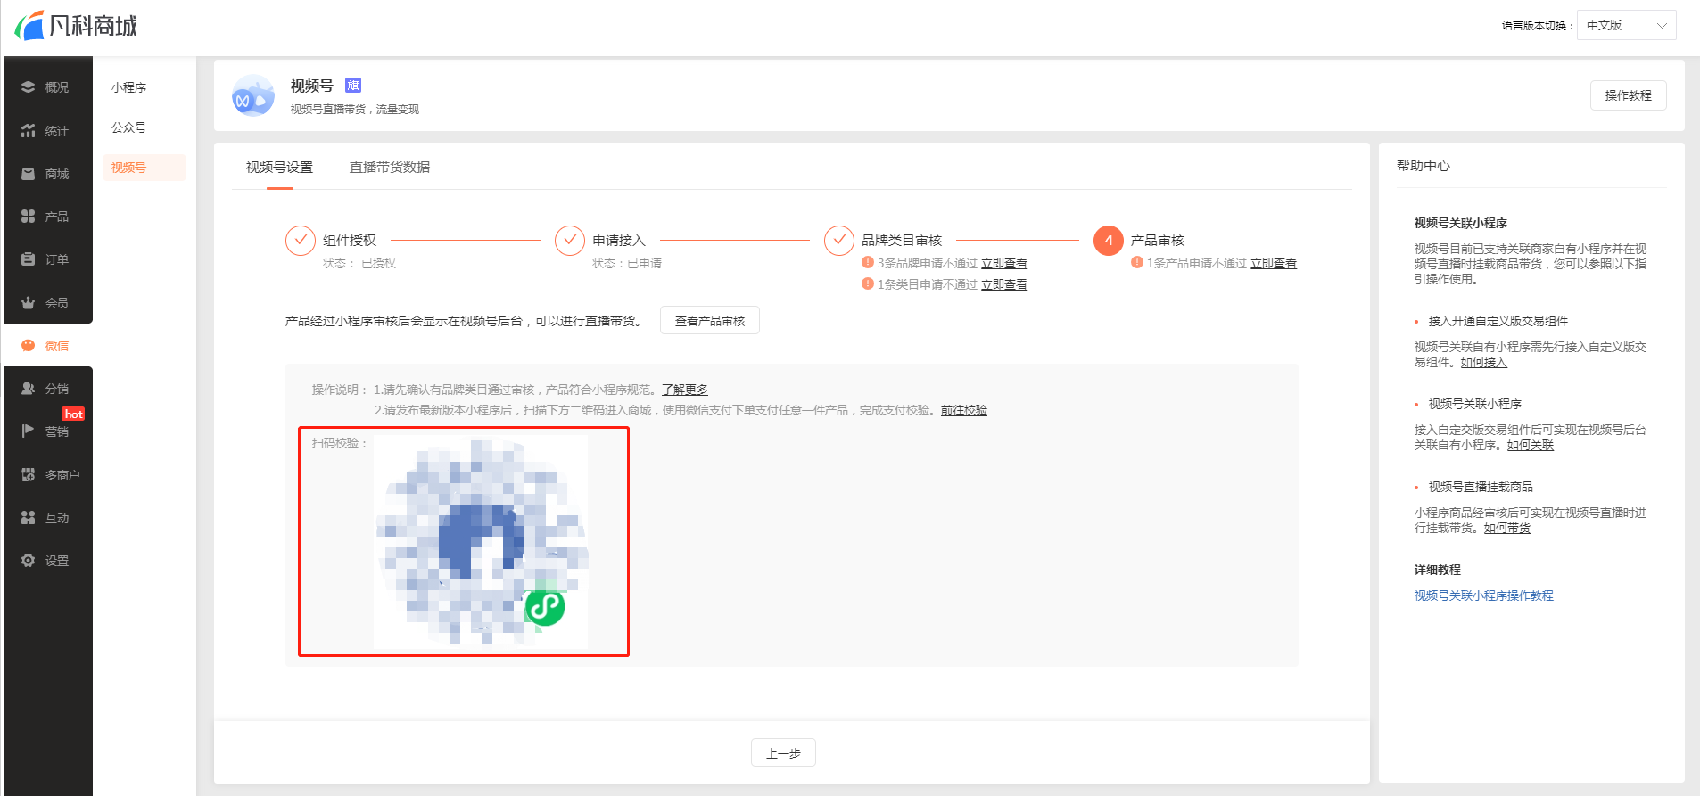Click warning icon beside 3条品牌申请不通过
Screen dimensions: 1700x796
[868, 262]
